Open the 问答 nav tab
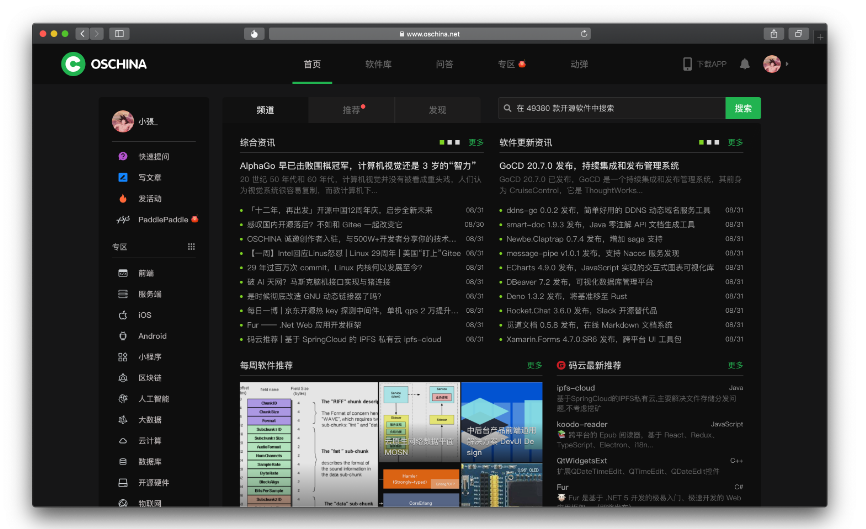This screenshot has width=866, height=529. coord(444,64)
